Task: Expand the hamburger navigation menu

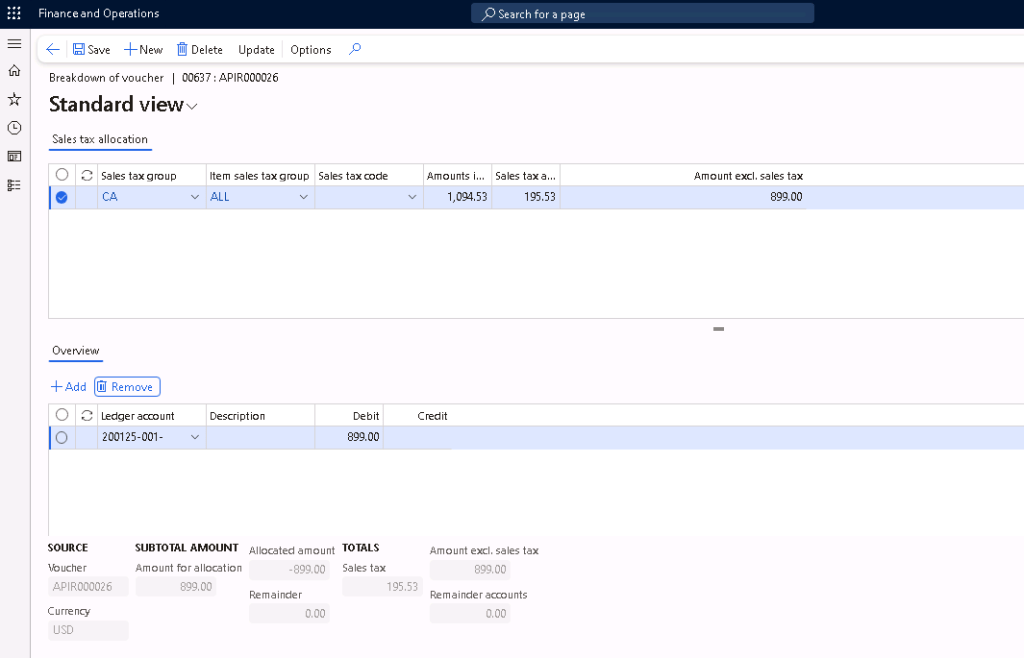Action: (14, 44)
